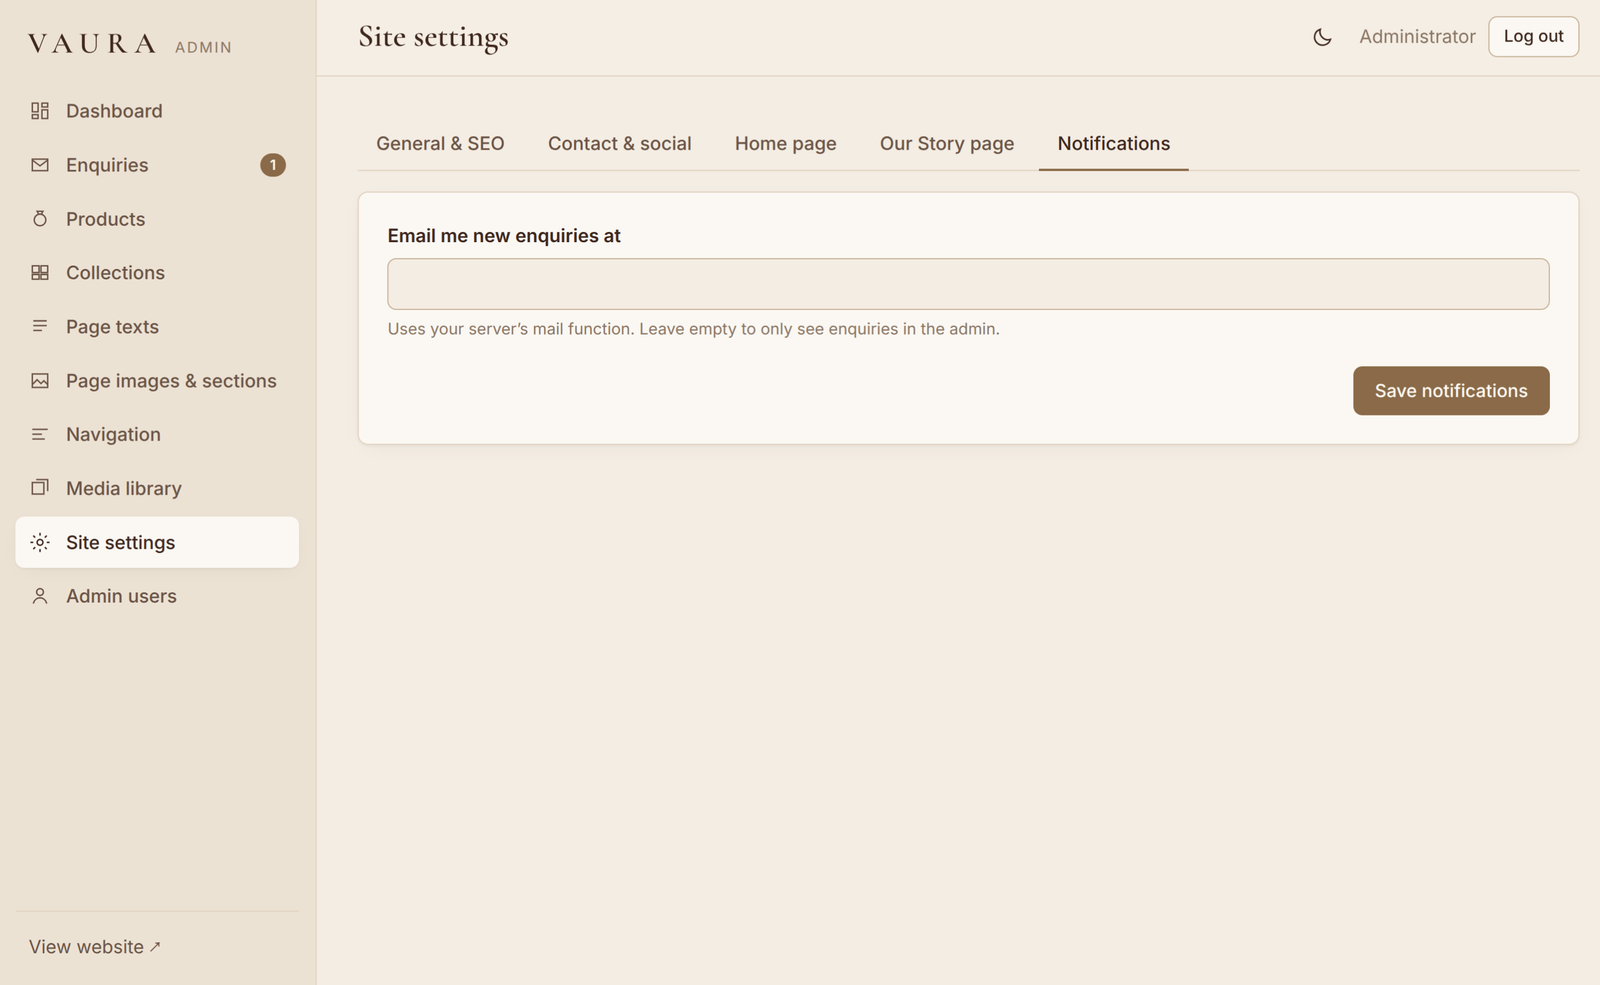1600x985 pixels.
Task: Click the Dashboard grid icon
Action: (x=40, y=111)
